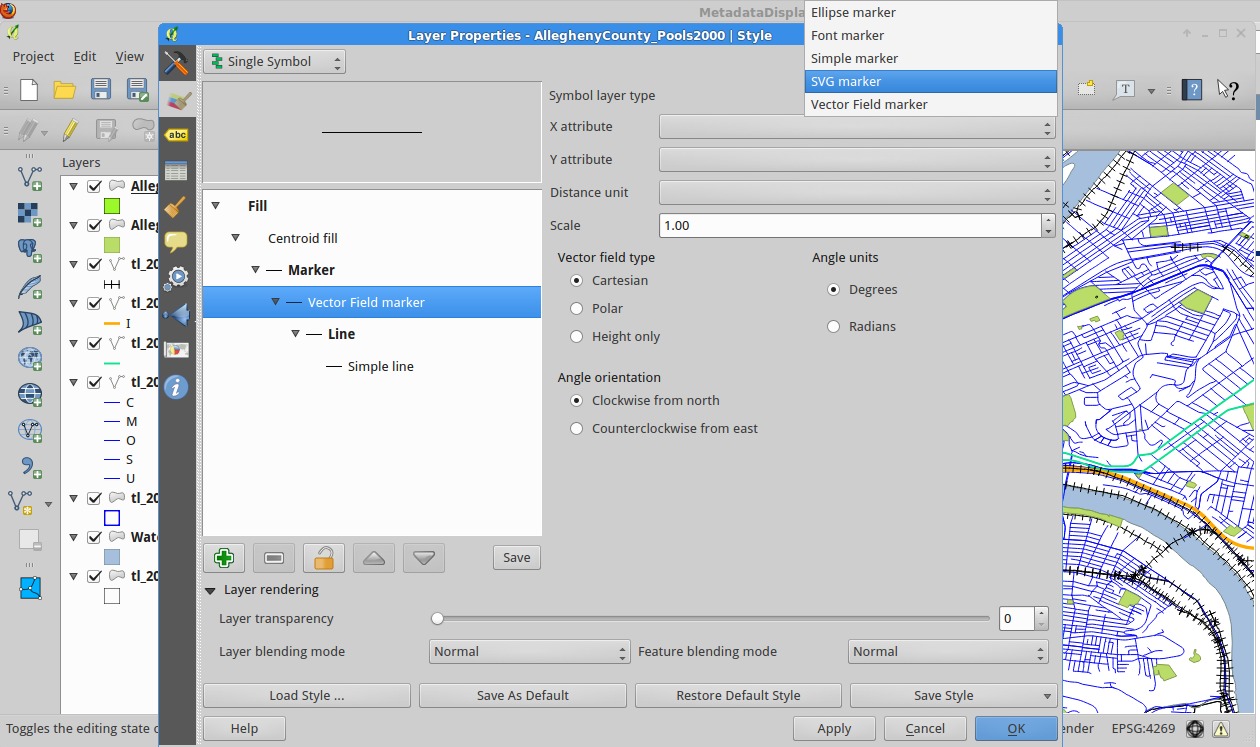Select the Radians angle unit
The image size is (1260, 747).
[x=833, y=327]
